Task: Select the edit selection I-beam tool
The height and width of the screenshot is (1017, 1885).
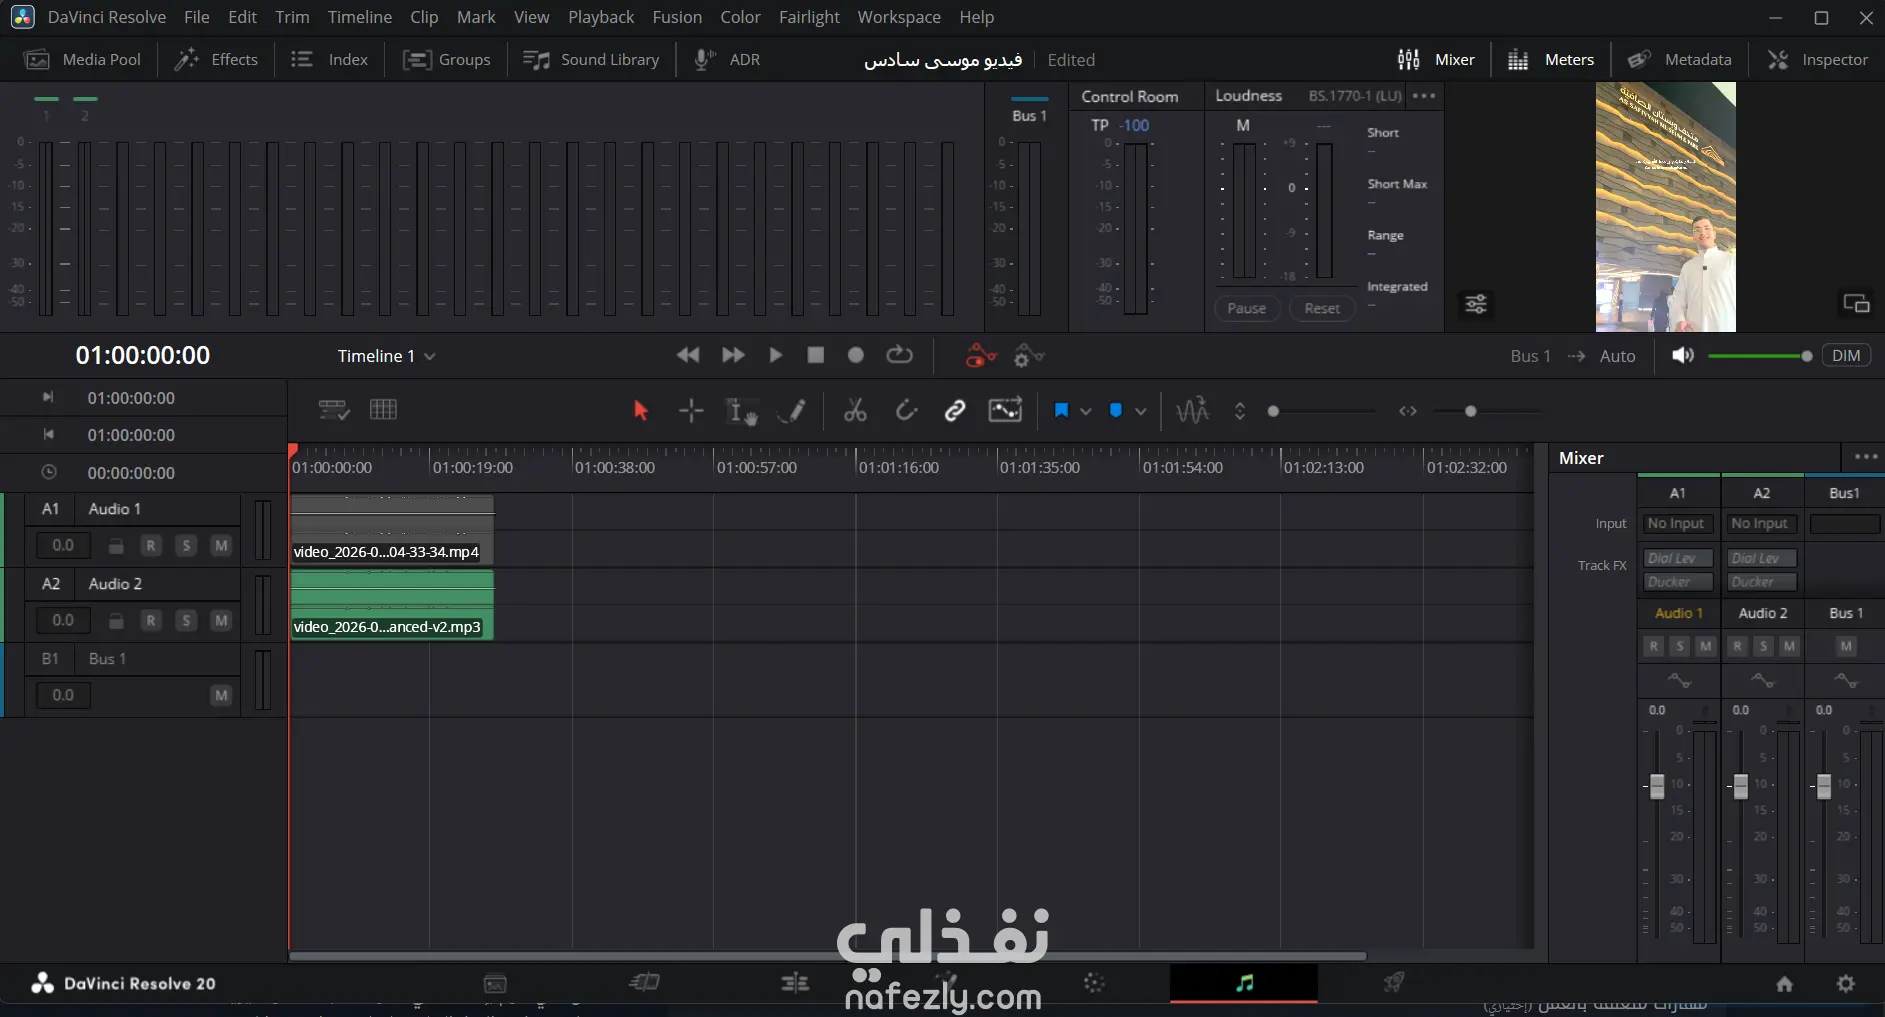Action: tap(741, 411)
